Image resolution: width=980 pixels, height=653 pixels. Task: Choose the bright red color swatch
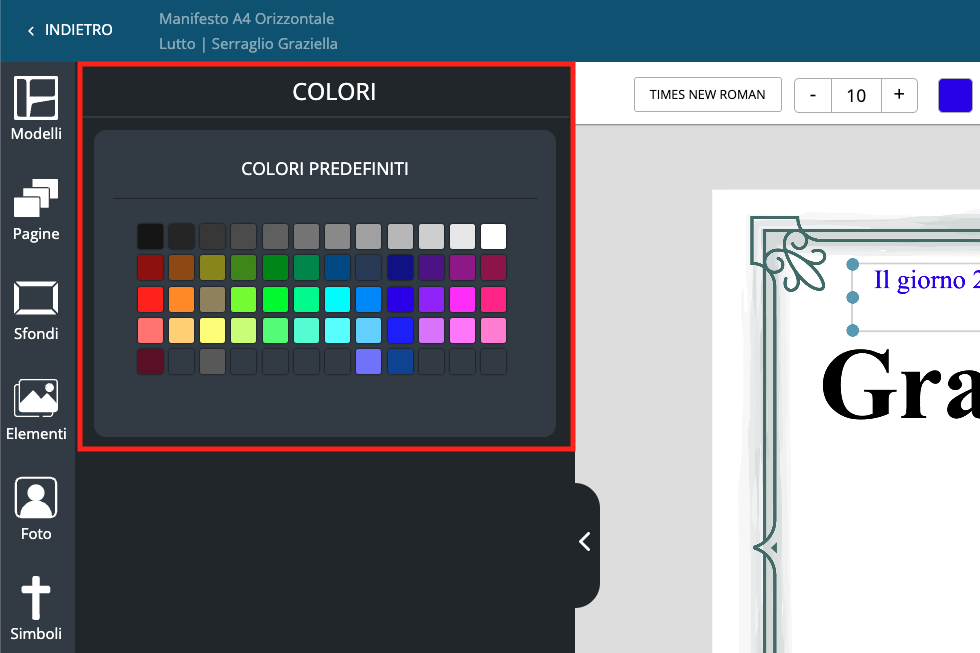150,299
